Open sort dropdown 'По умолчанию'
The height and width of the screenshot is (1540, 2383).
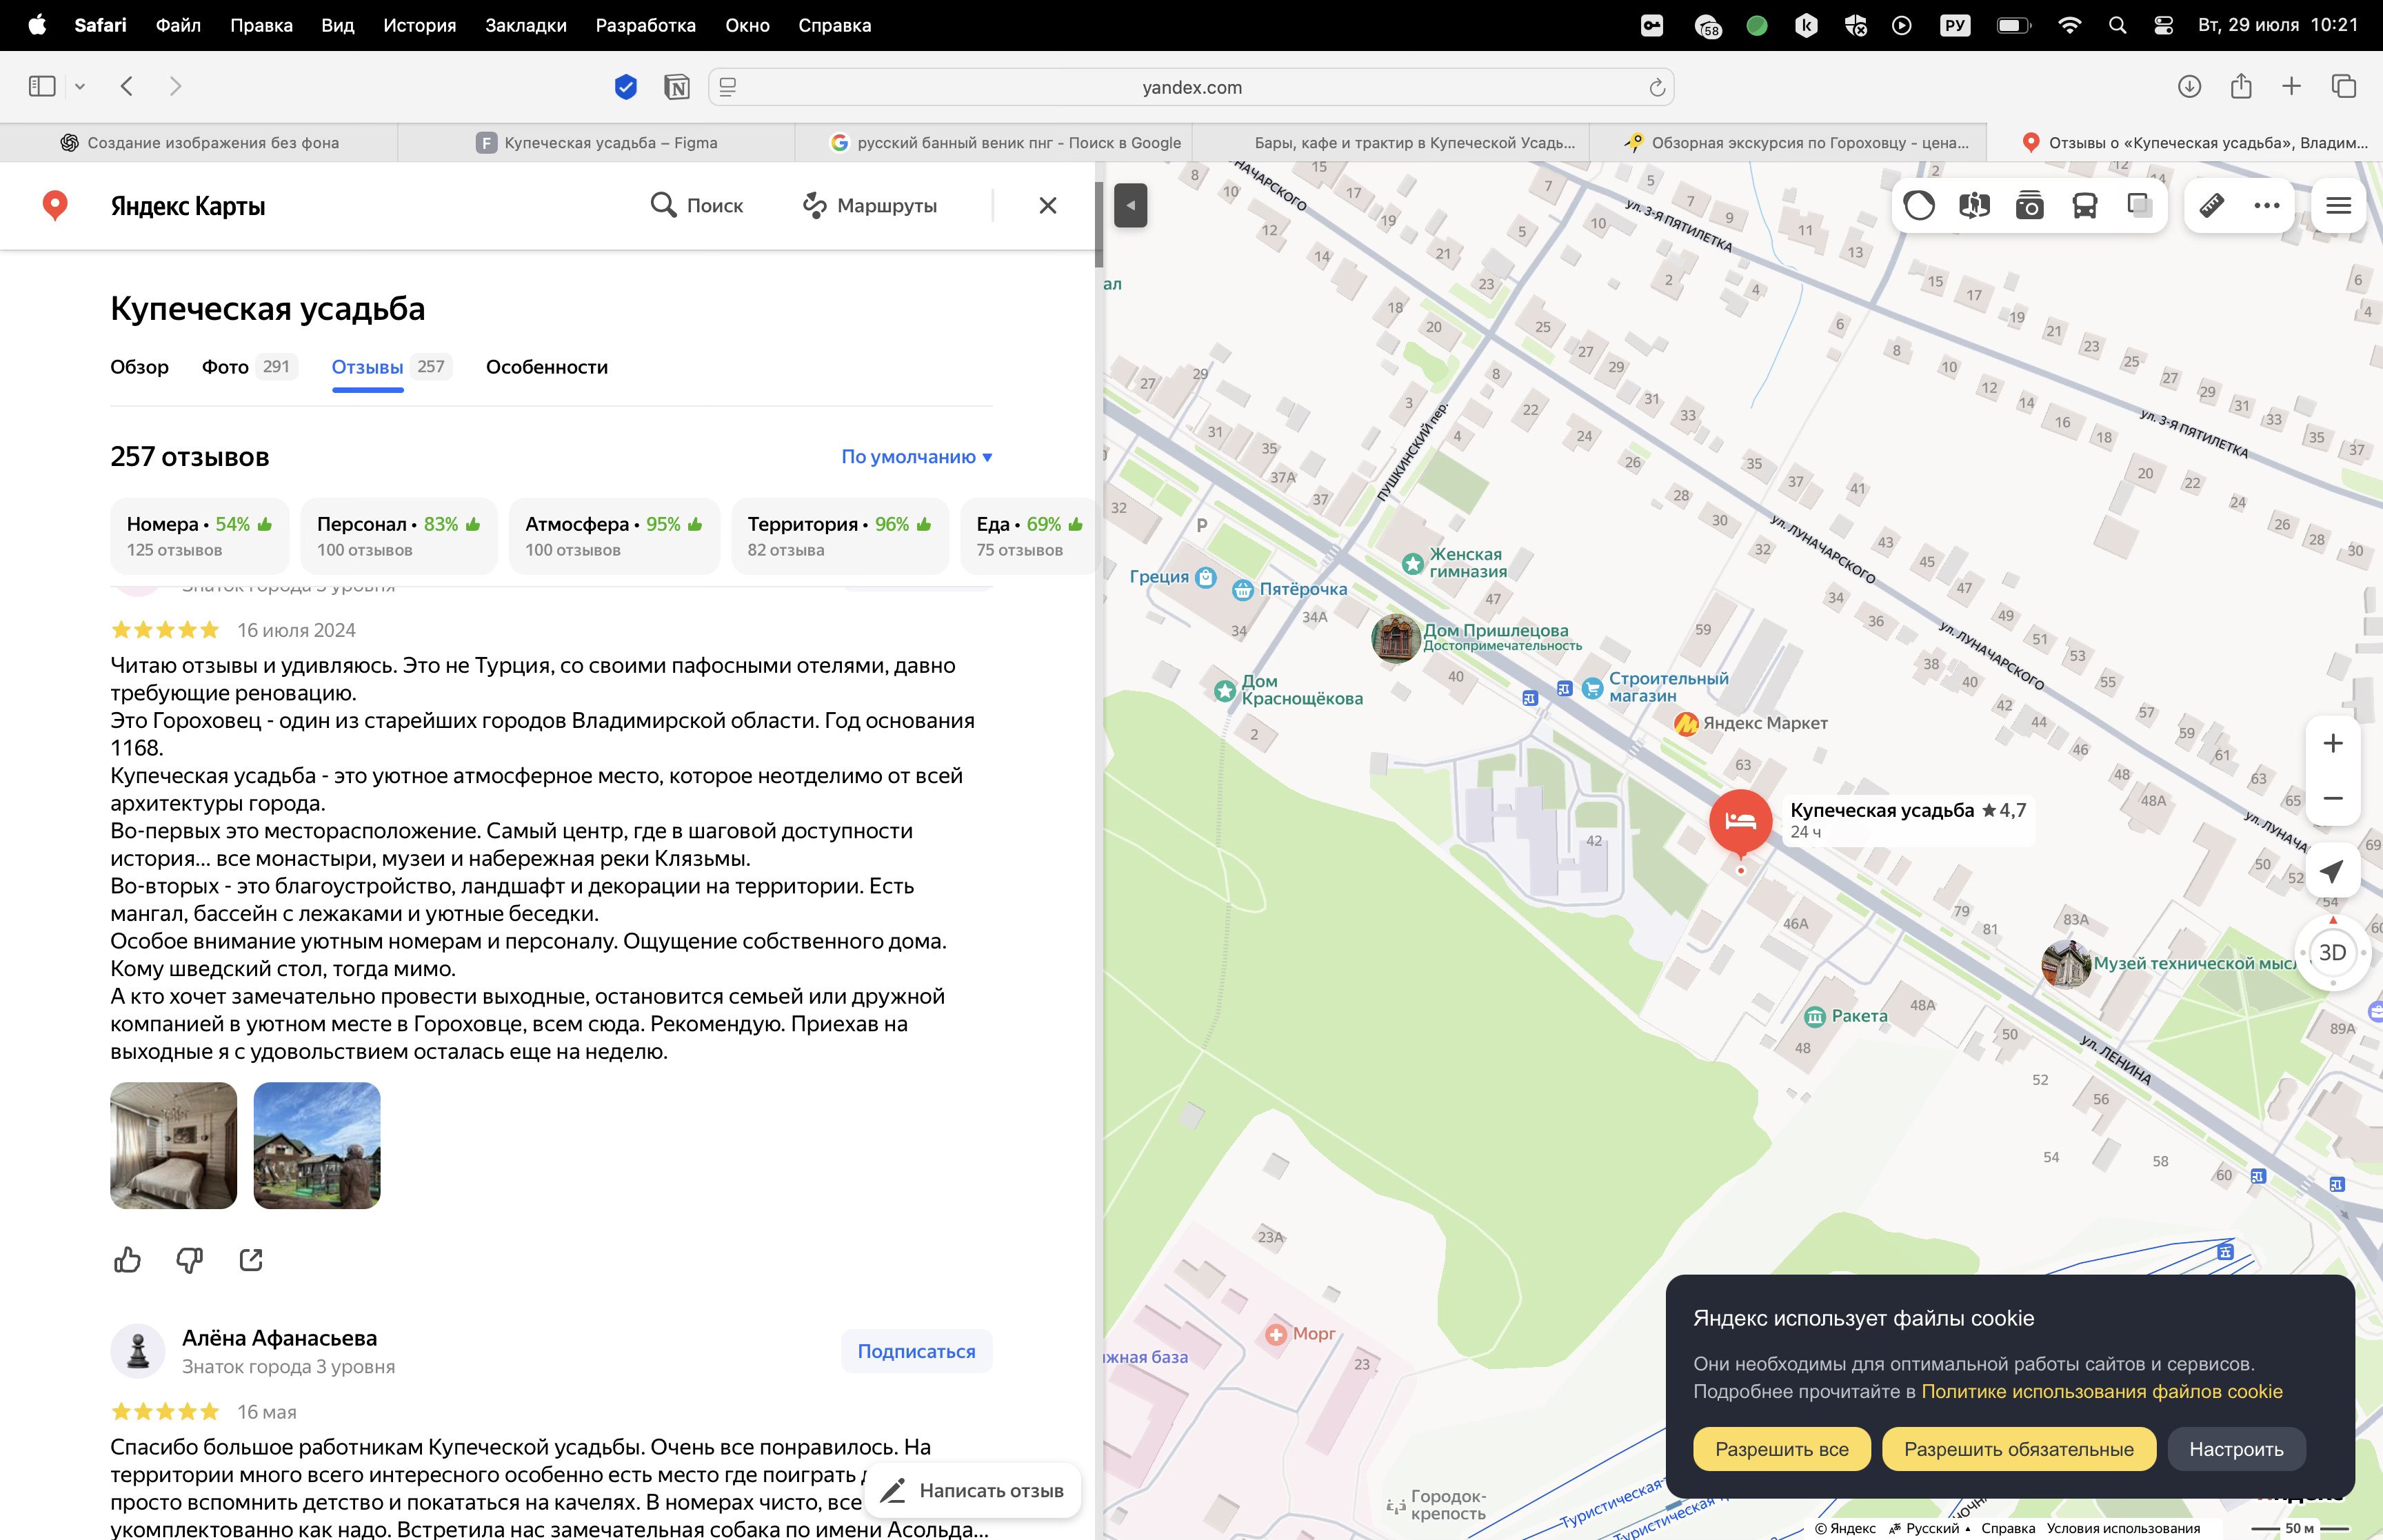[916, 457]
